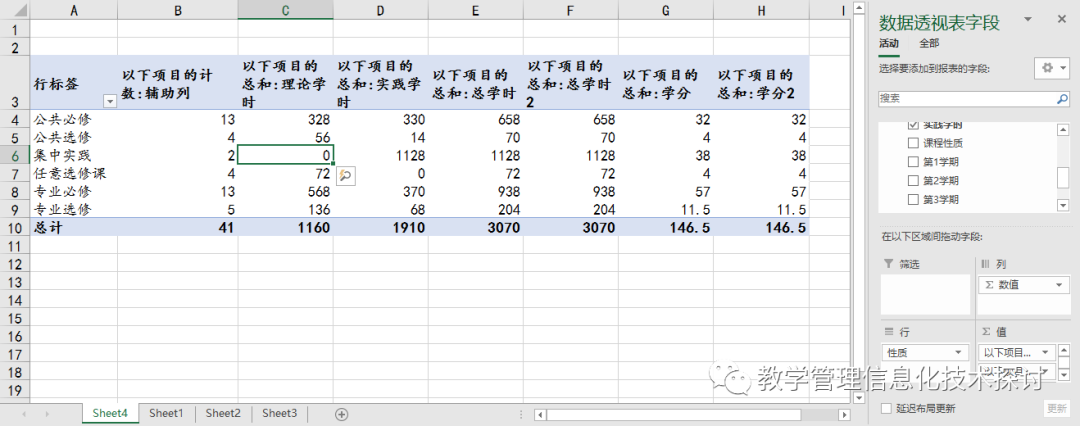Image resolution: width=1080 pixels, height=426 pixels.
Task: Enable 延迟布局更新 checkbox
Action: pos(887,409)
